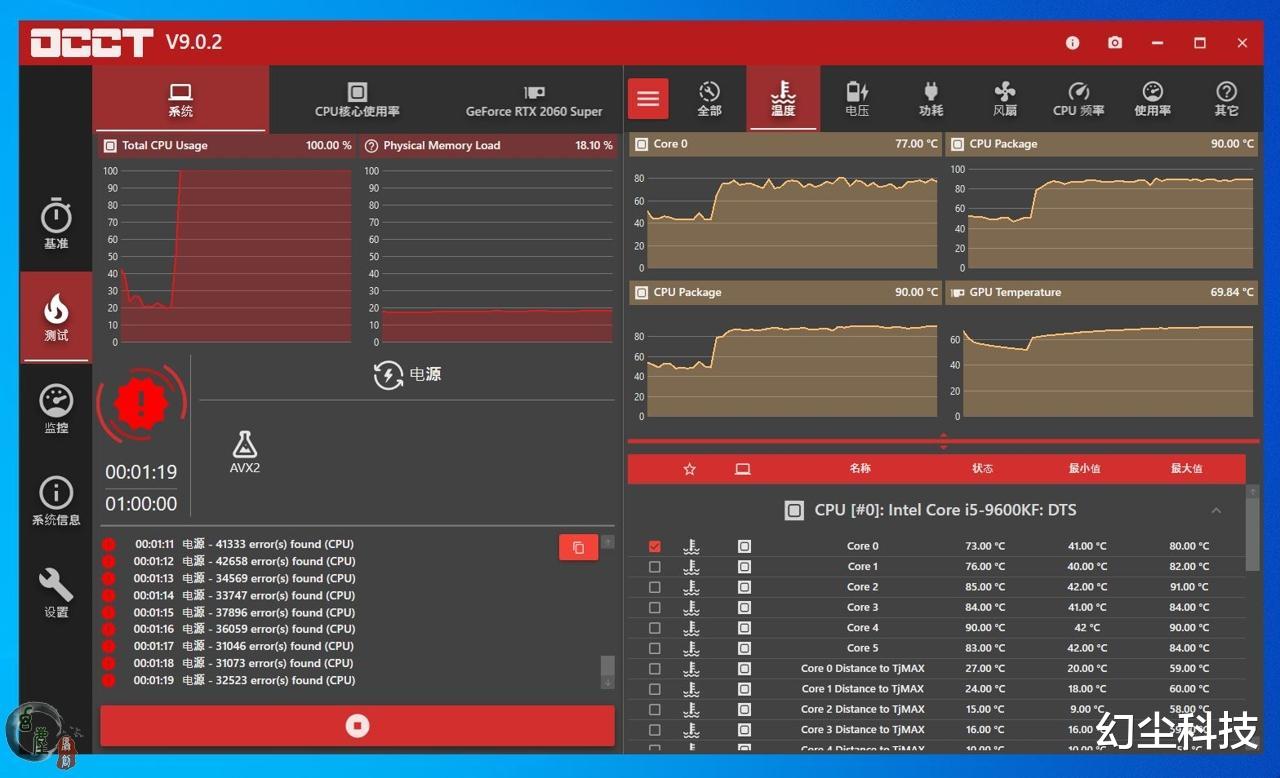Image resolution: width=1280 pixels, height=778 pixels.
Task: Select the 风扇 fan tab
Action: click(x=1005, y=98)
